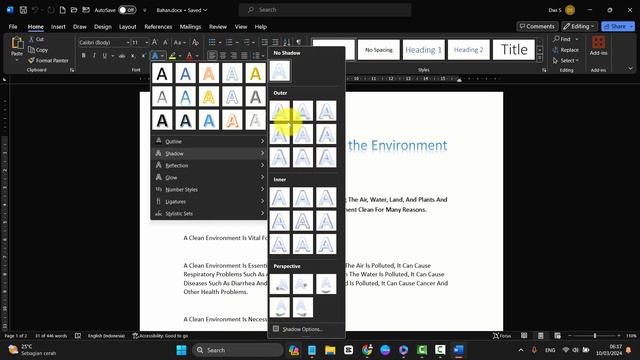This screenshot has width=640, height=360.
Task: Select first Perspective shadow preset
Action: click(x=280, y=284)
